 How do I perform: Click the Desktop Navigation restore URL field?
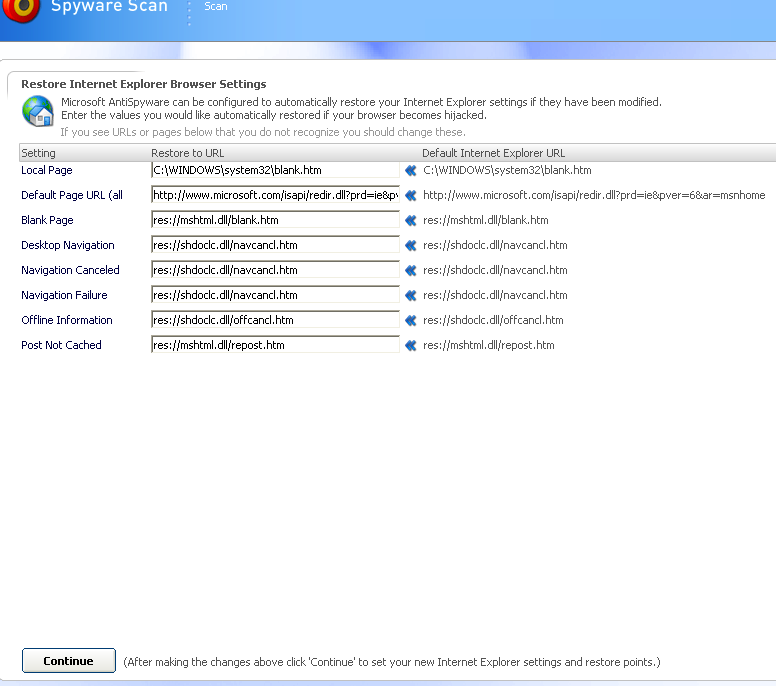[x=275, y=245]
